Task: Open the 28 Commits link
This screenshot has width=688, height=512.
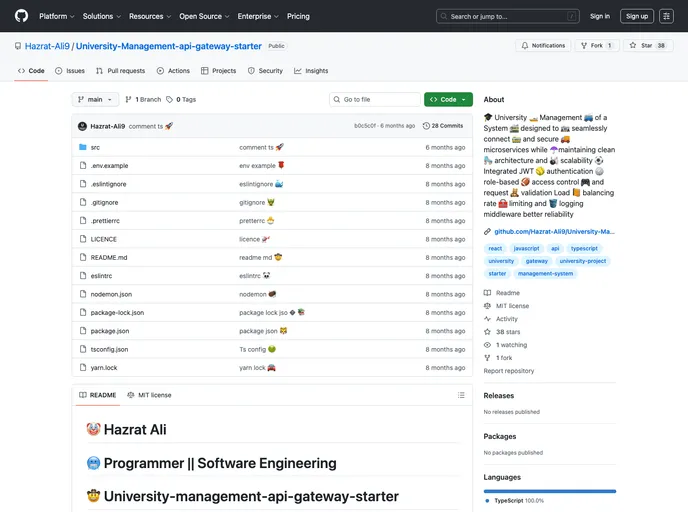Action: pyautogui.click(x=443, y=126)
